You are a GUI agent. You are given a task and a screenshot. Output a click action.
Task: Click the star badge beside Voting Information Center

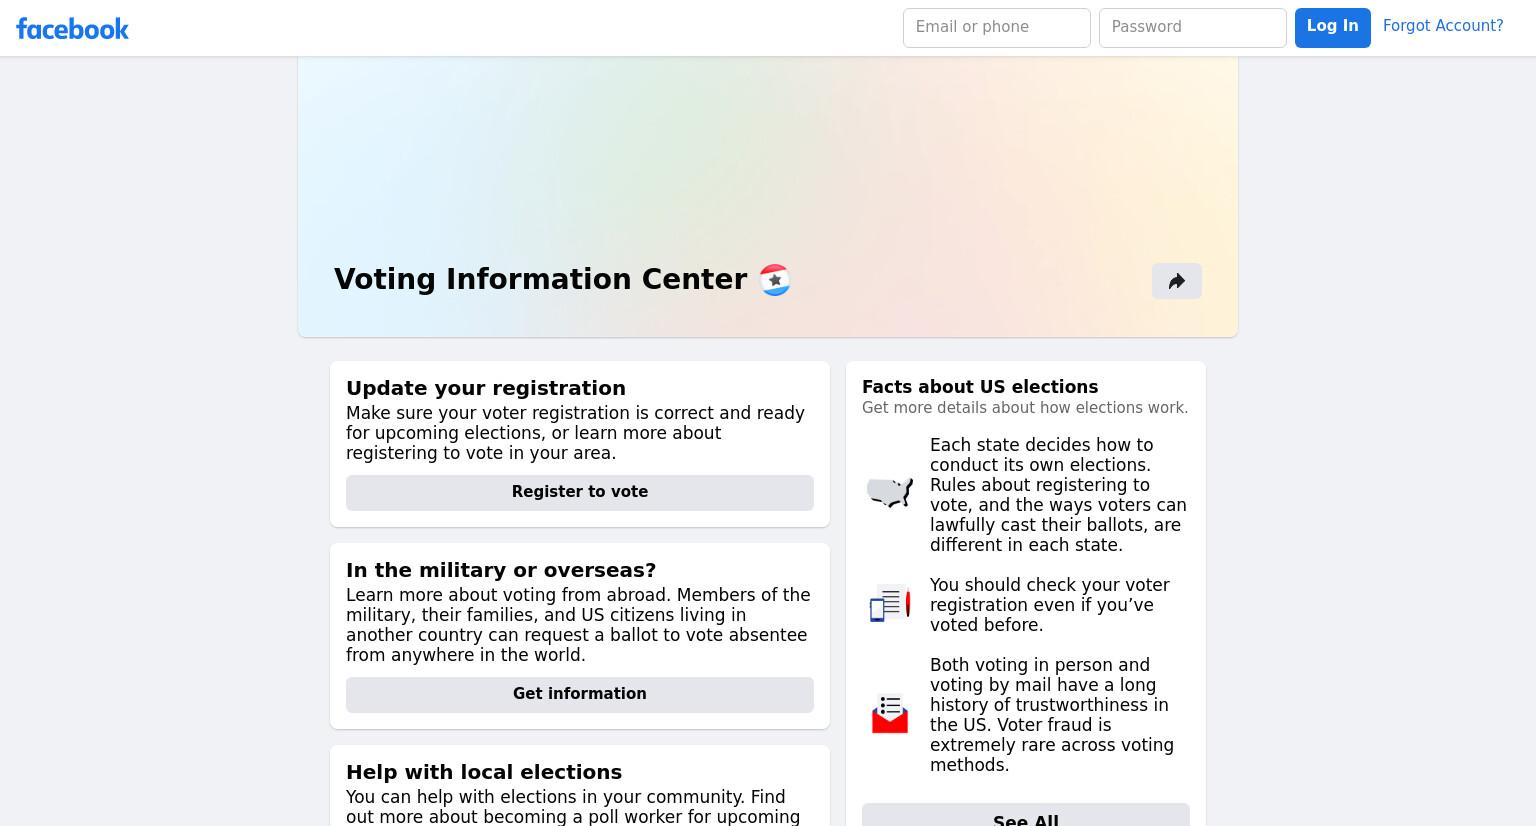click(775, 280)
